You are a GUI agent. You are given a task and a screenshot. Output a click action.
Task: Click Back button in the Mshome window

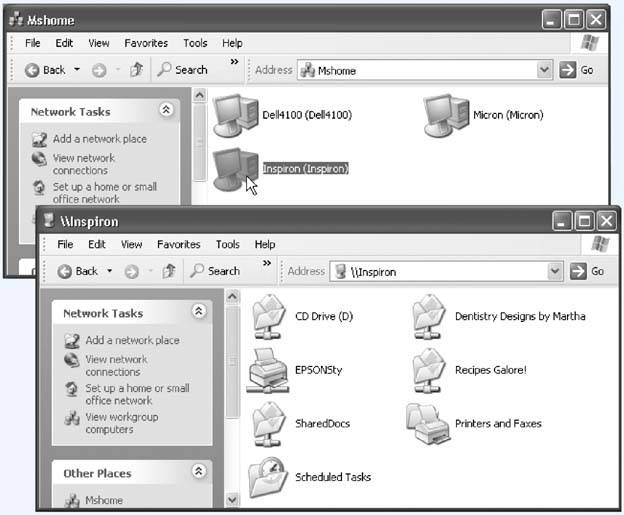(x=45, y=70)
